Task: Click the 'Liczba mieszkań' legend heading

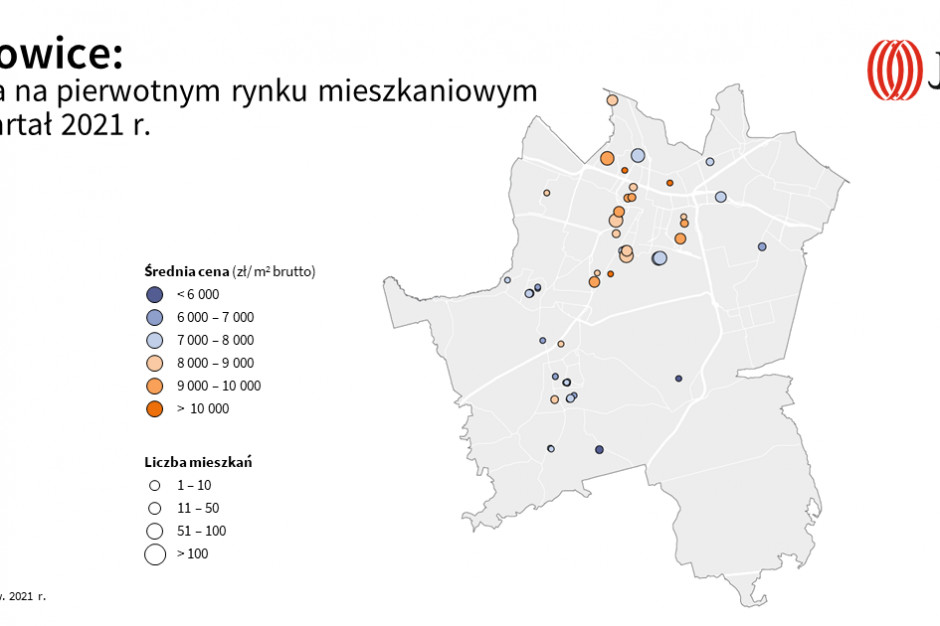Action: point(198,462)
